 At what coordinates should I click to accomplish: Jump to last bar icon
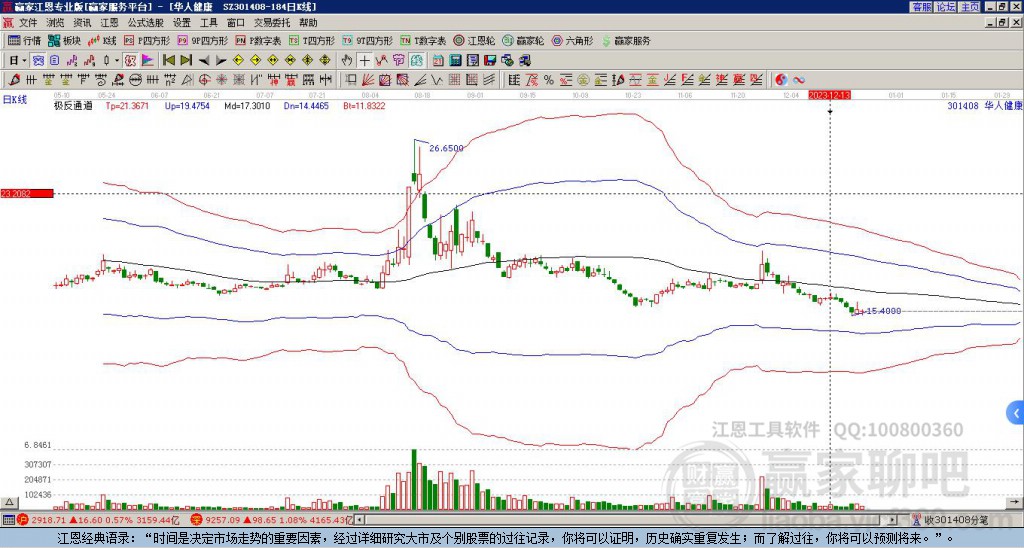pos(186,60)
